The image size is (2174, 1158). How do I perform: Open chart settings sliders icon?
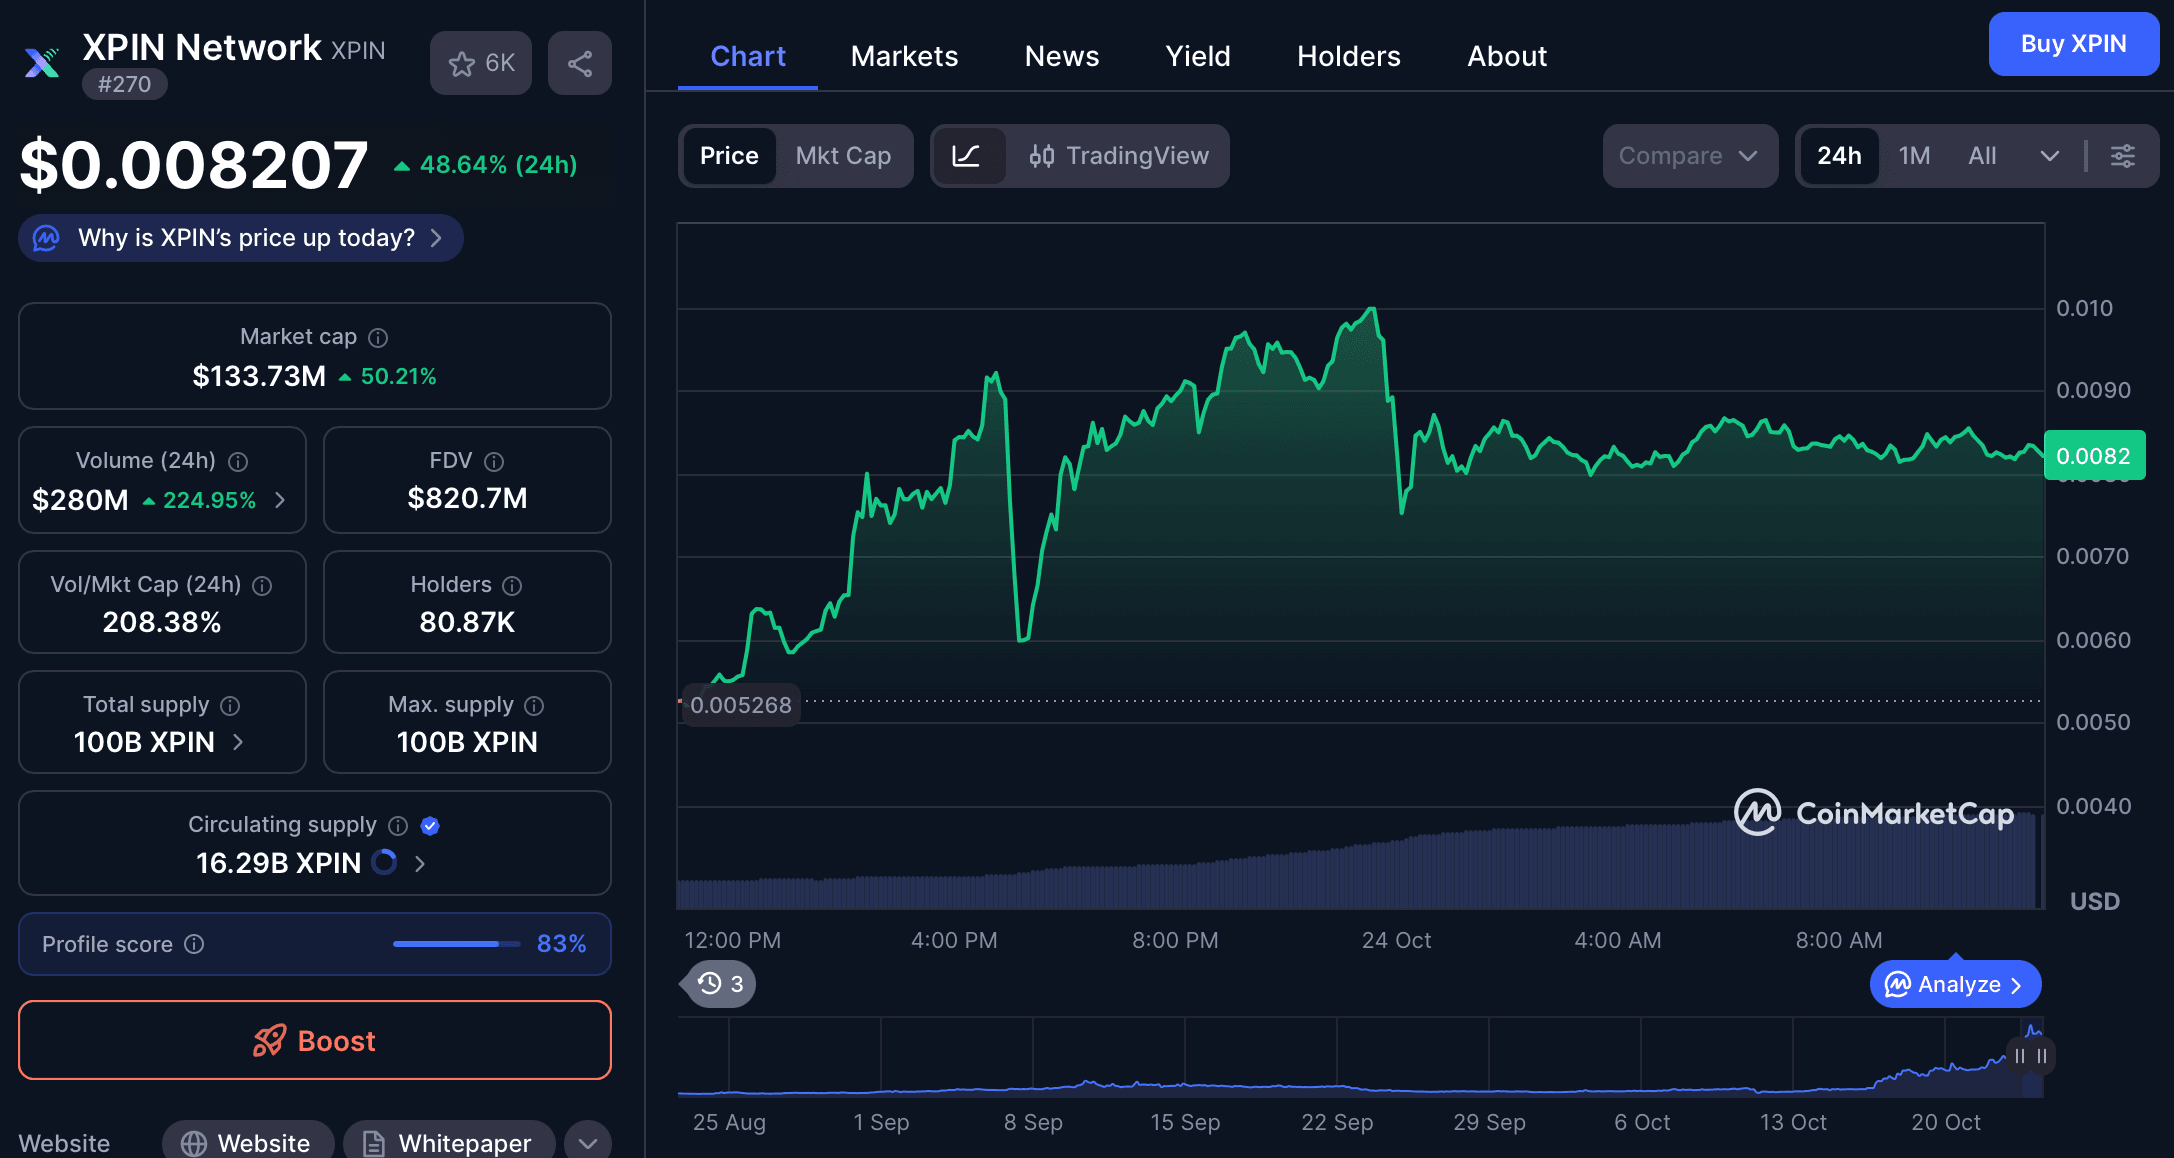[2123, 156]
